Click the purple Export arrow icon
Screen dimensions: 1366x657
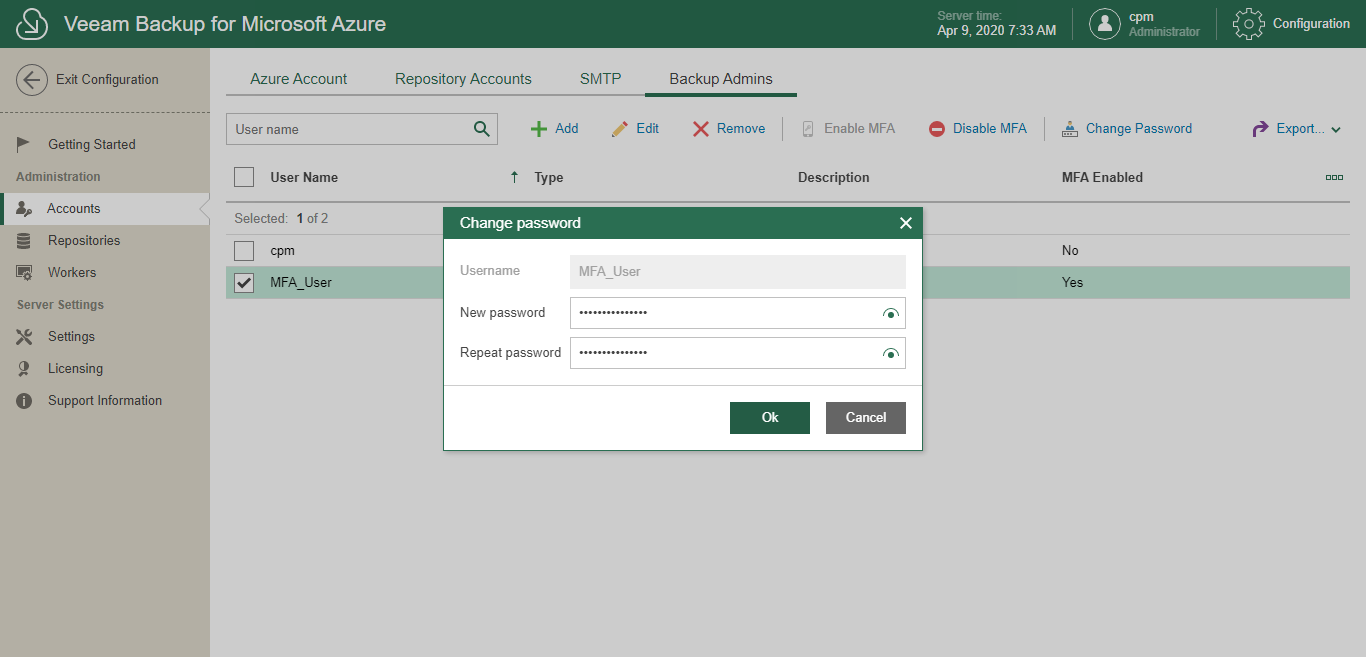tap(1260, 129)
